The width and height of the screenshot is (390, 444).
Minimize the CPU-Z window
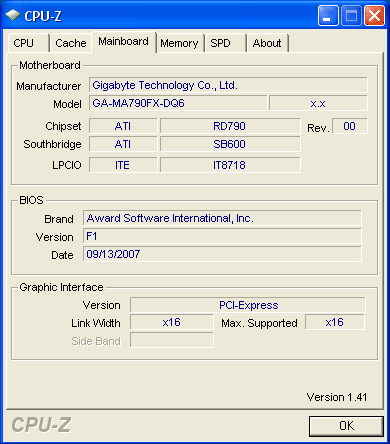[x=328, y=15]
